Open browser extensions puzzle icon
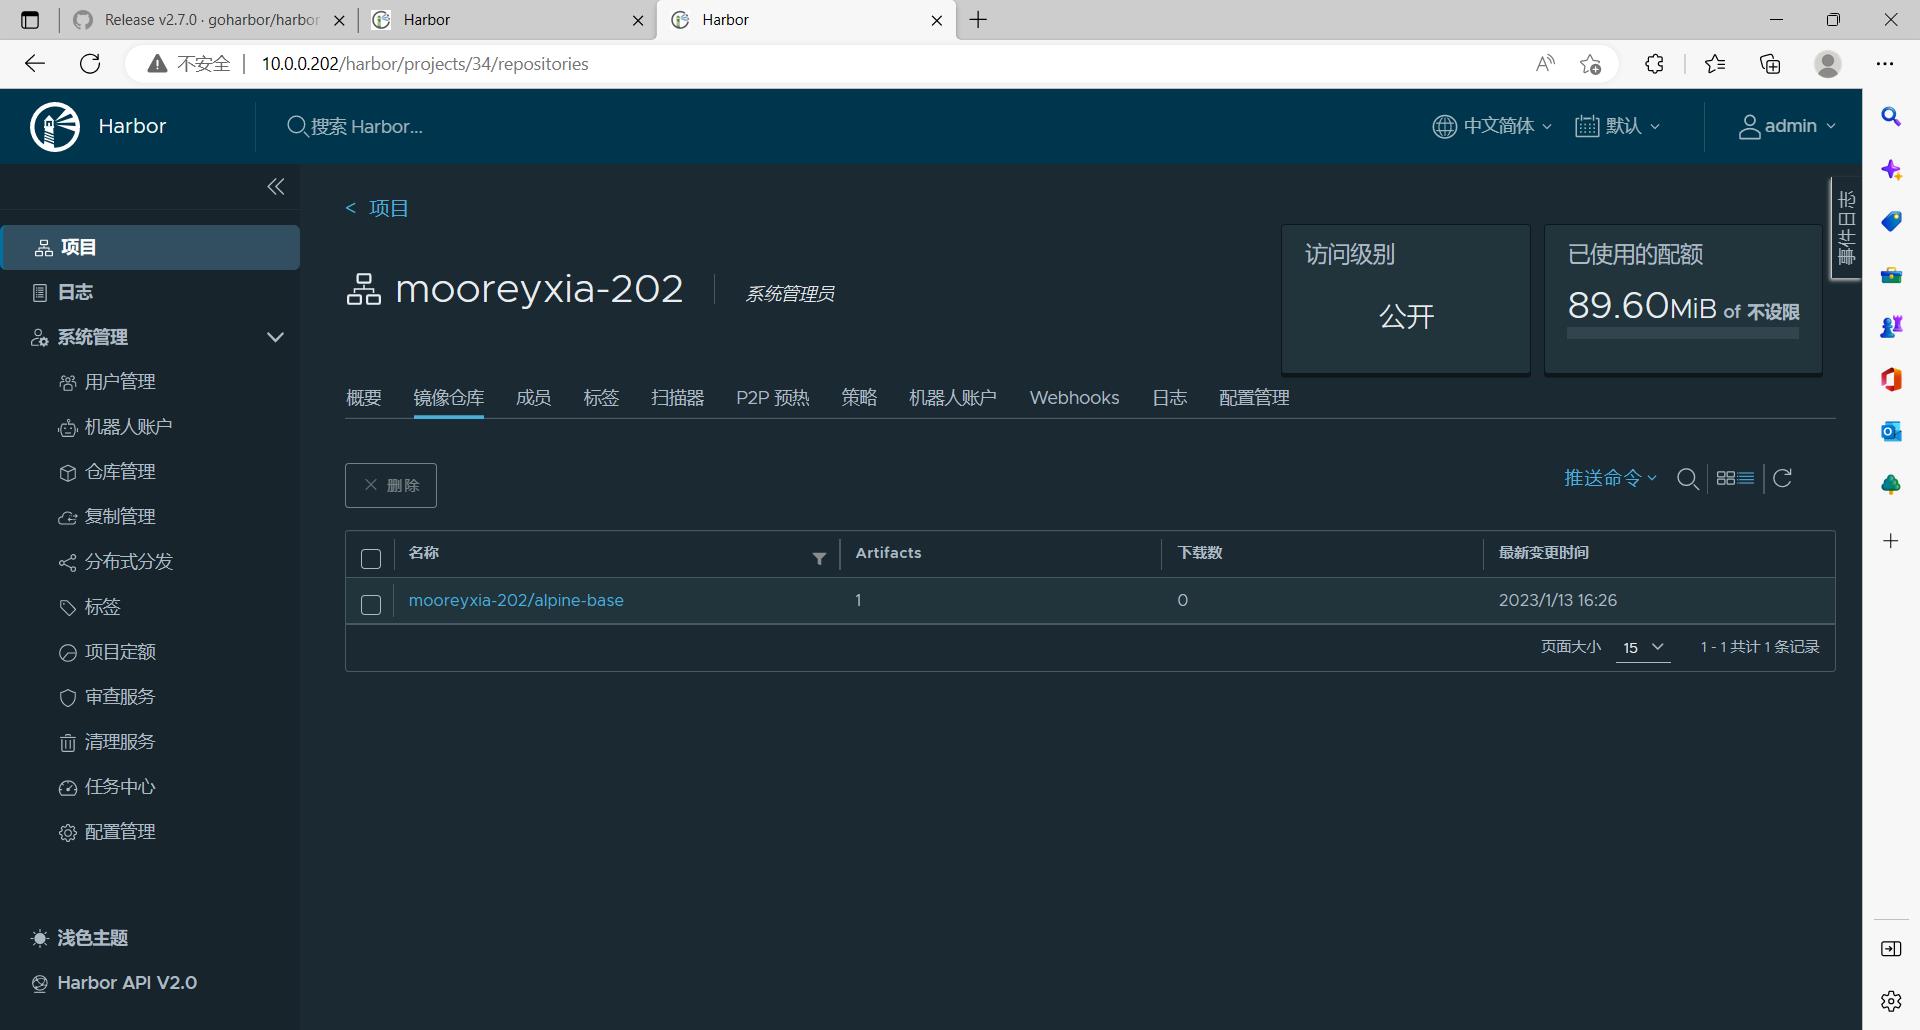1920x1030 pixels. click(x=1654, y=64)
